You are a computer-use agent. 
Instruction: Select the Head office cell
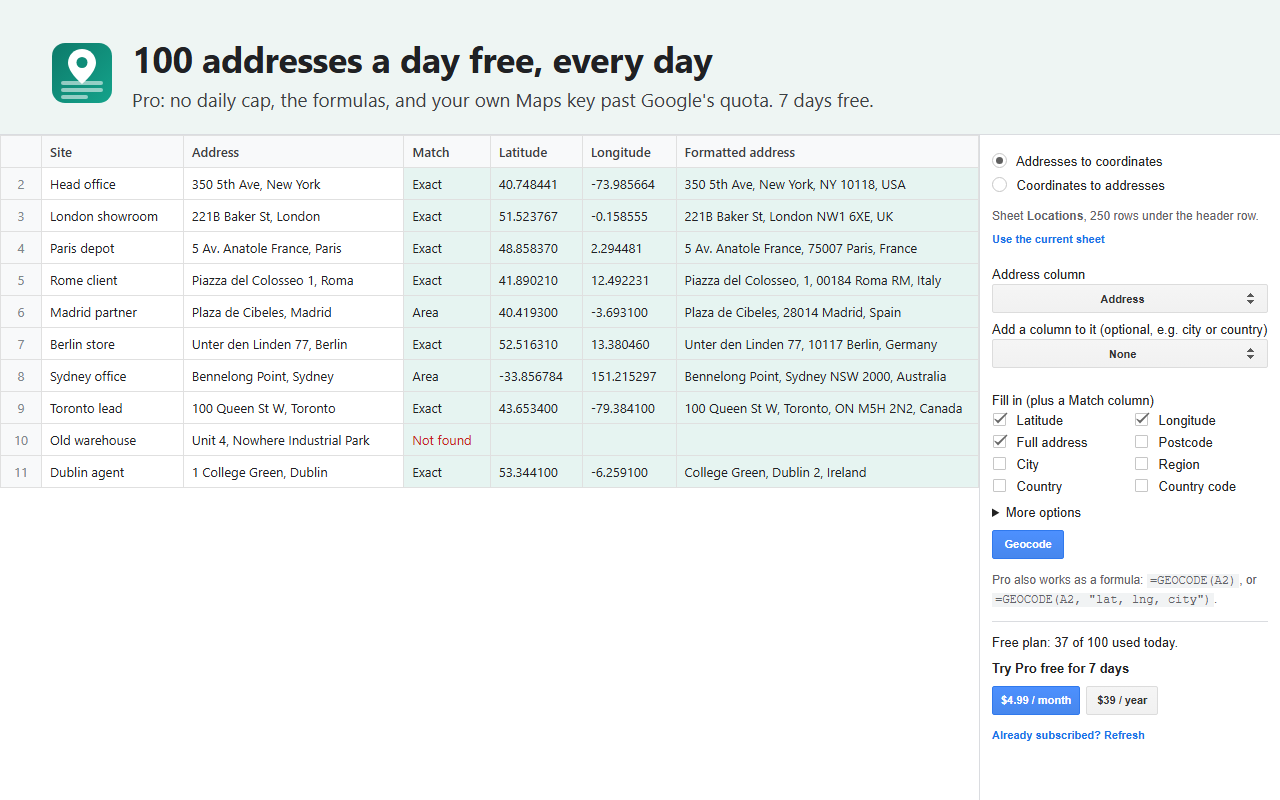point(112,184)
